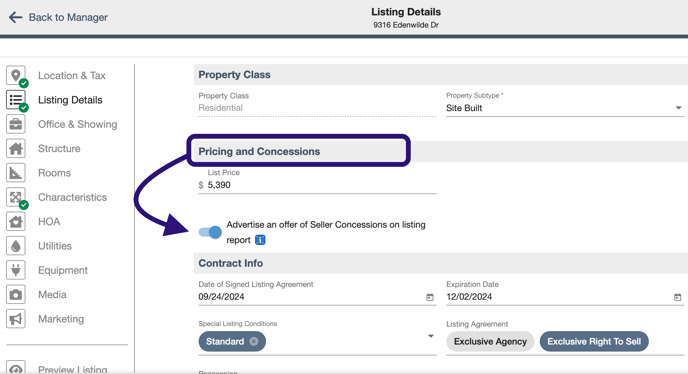This screenshot has height=374, width=688.
Task: Click into the List Price field
Action: pos(318,185)
